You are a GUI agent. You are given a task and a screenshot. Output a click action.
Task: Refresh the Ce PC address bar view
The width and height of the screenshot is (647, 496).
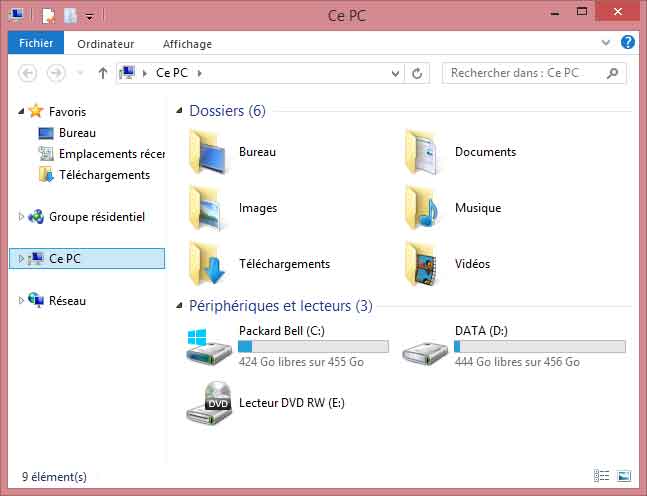click(418, 73)
